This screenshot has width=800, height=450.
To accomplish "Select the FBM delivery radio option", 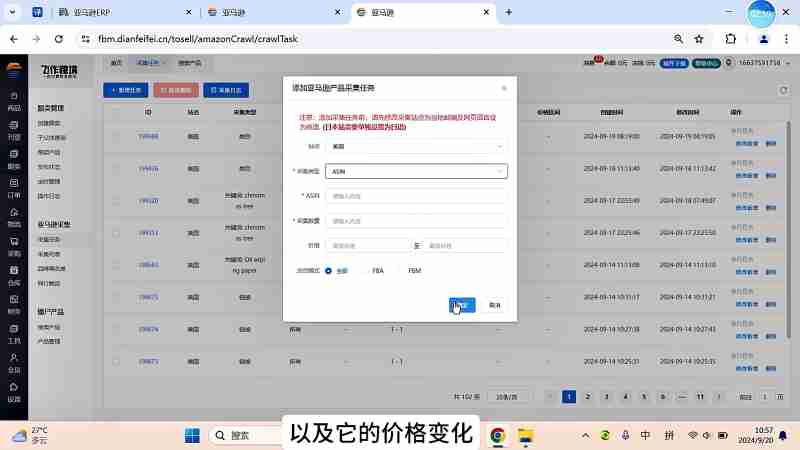I will point(410,271).
